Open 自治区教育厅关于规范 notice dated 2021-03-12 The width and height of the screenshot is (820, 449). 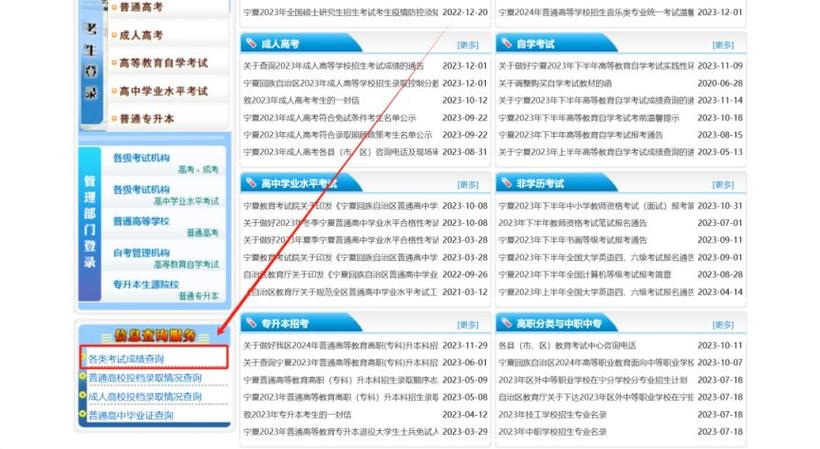coord(342,292)
